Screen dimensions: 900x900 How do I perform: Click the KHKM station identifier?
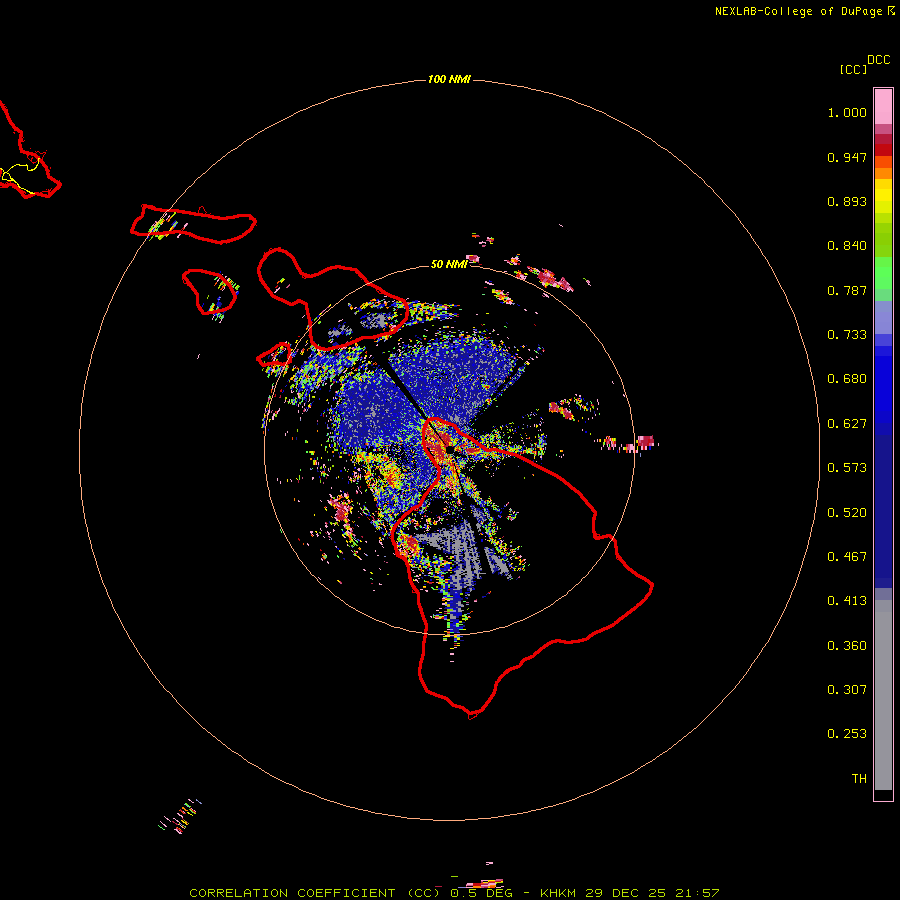pyautogui.click(x=558, y=893)
